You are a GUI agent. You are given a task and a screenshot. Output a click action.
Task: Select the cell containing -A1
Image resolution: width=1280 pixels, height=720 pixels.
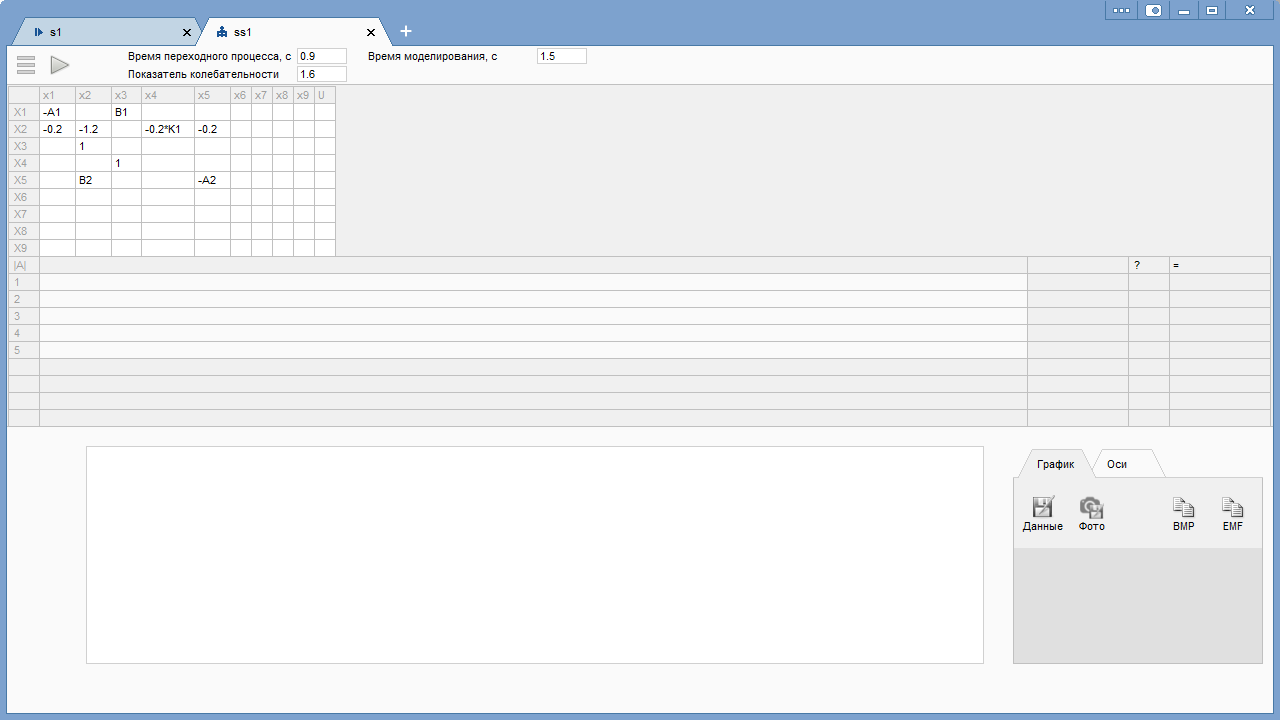click(x=58, y=112)
